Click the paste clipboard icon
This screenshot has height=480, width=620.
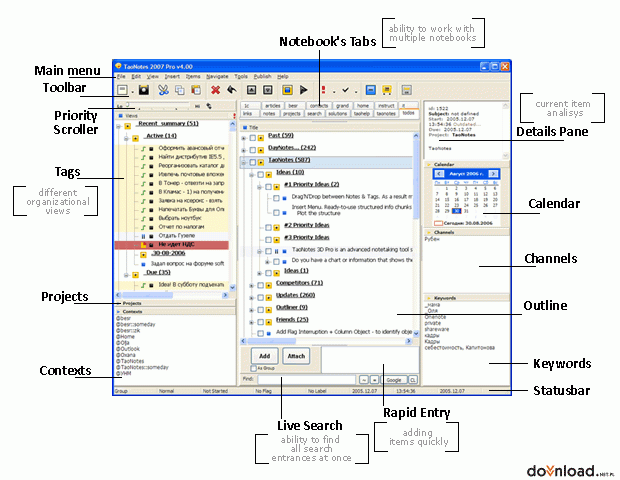(x=196, y=90)
